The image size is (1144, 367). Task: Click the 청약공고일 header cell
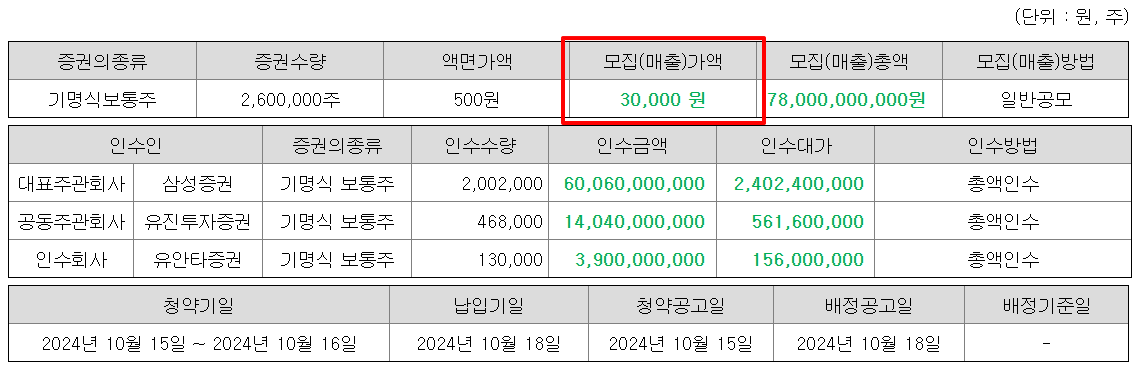[x=680, y=306]
